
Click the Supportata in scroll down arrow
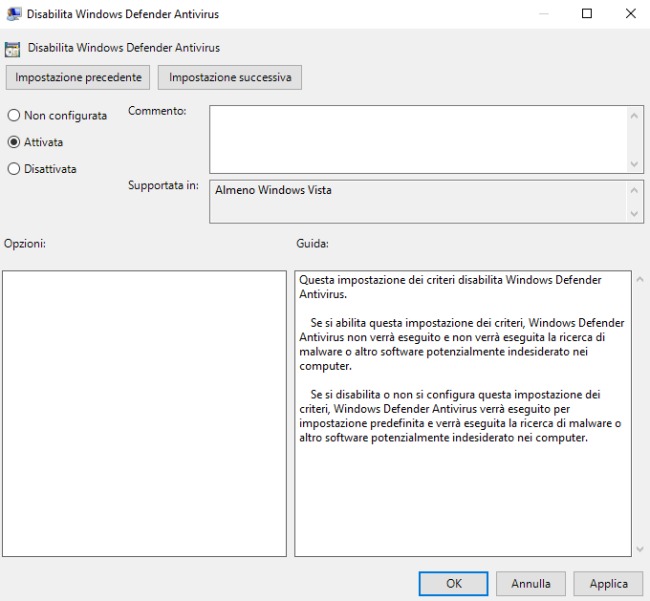634,213
